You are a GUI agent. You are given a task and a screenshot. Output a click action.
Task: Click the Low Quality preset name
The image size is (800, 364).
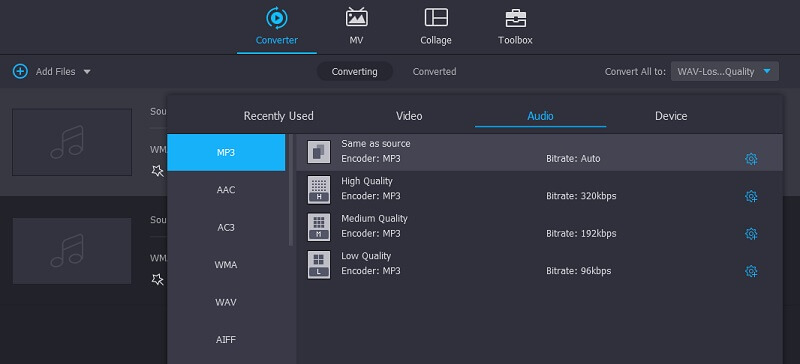tap(366, 256)
